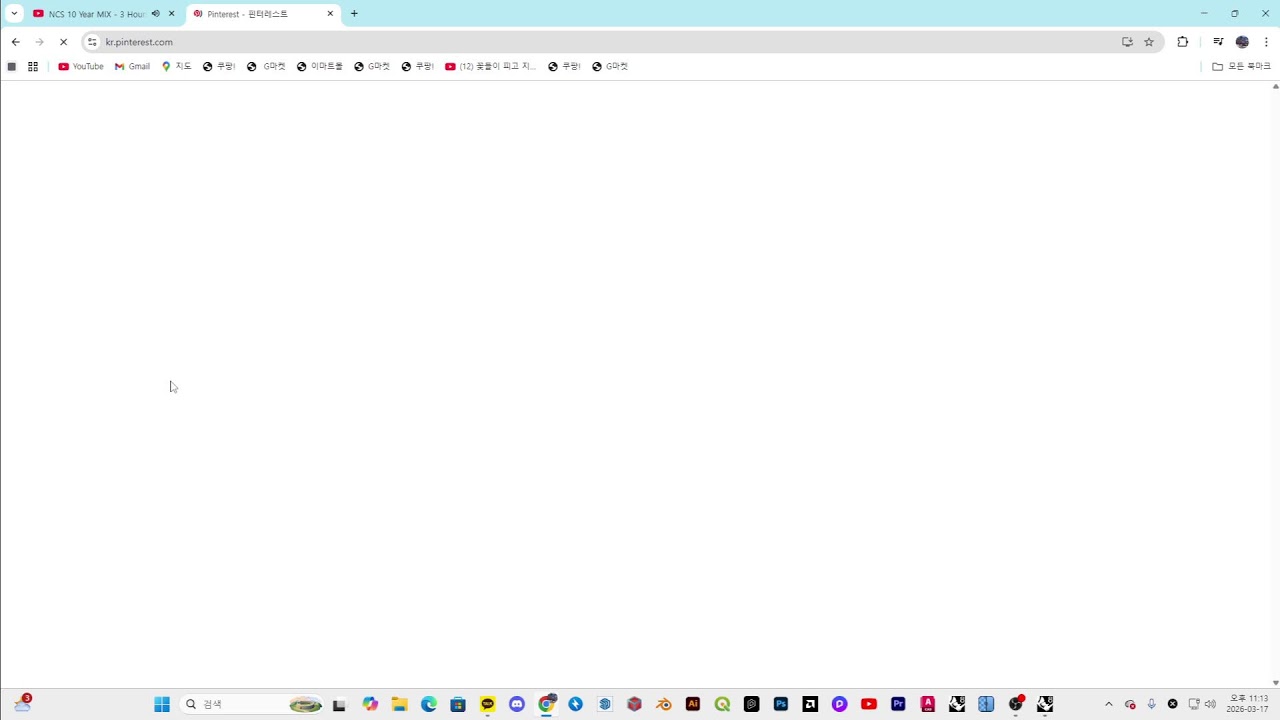Open Chrome profile avatar
Image resolution: width=1280 pixels, height=720 pixels.
pyautogui.click(x=1242, y=42)
